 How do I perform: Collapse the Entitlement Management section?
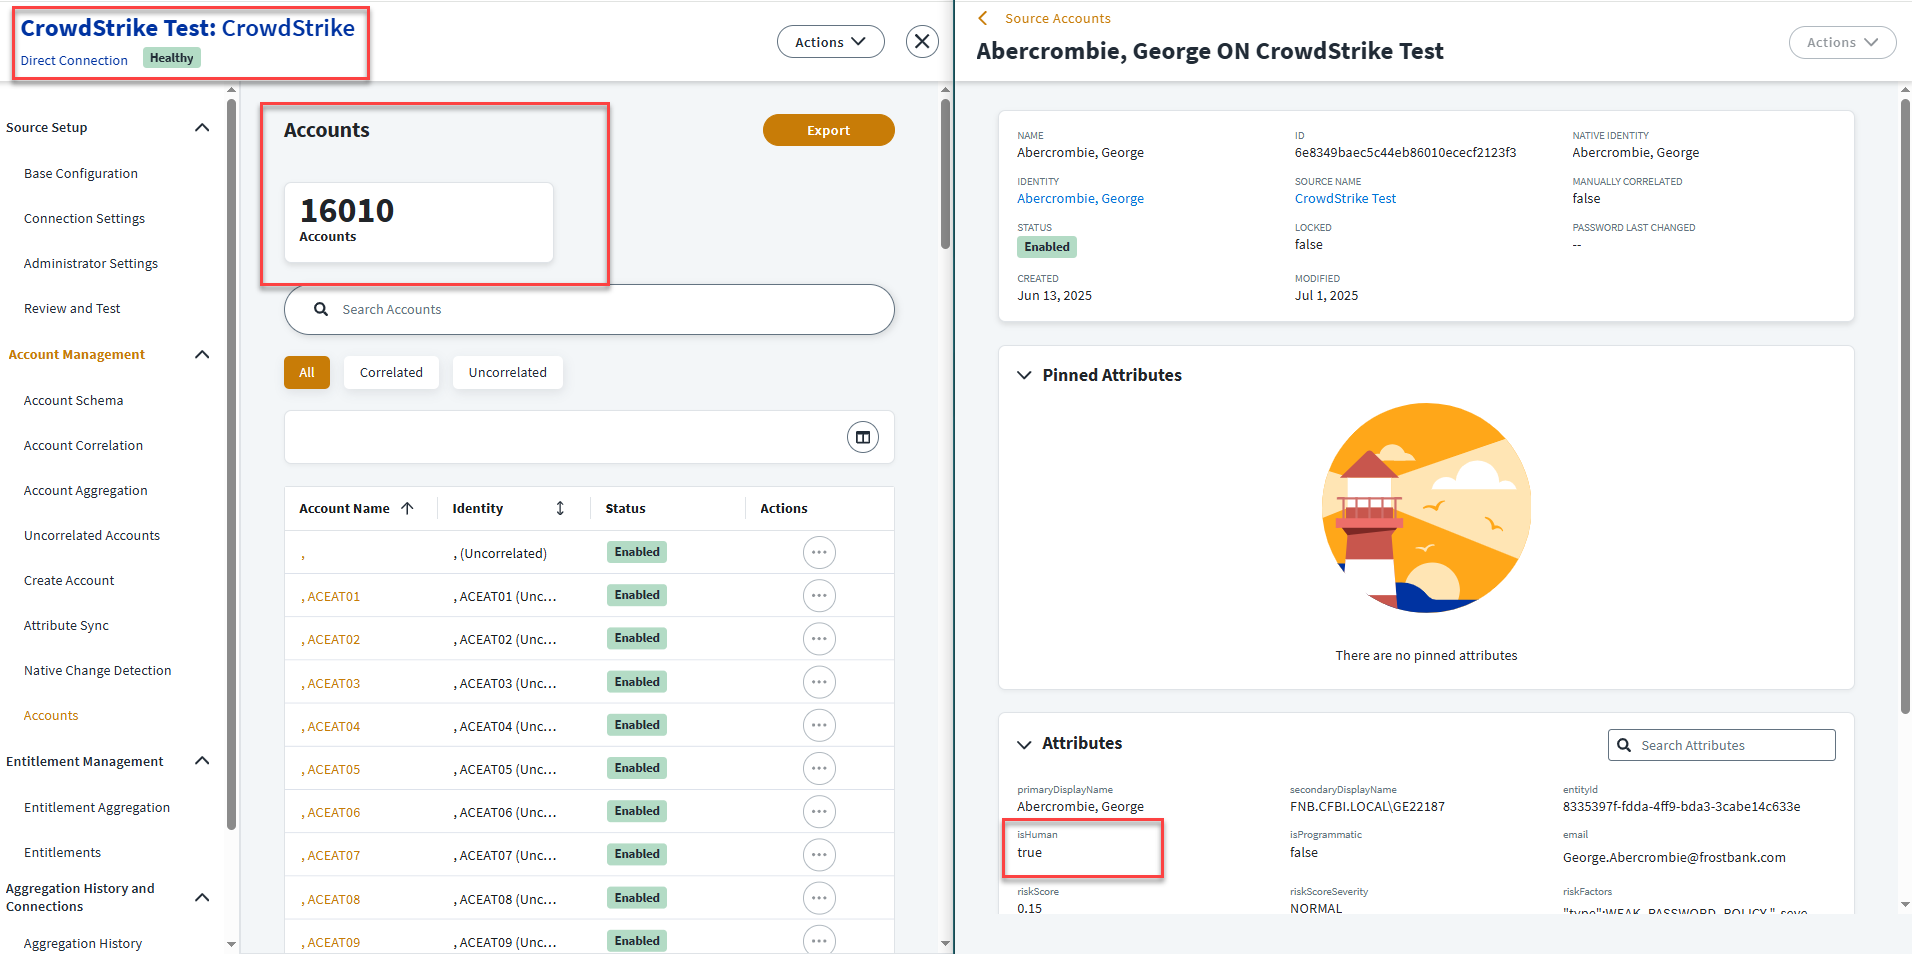coord(202,761)
